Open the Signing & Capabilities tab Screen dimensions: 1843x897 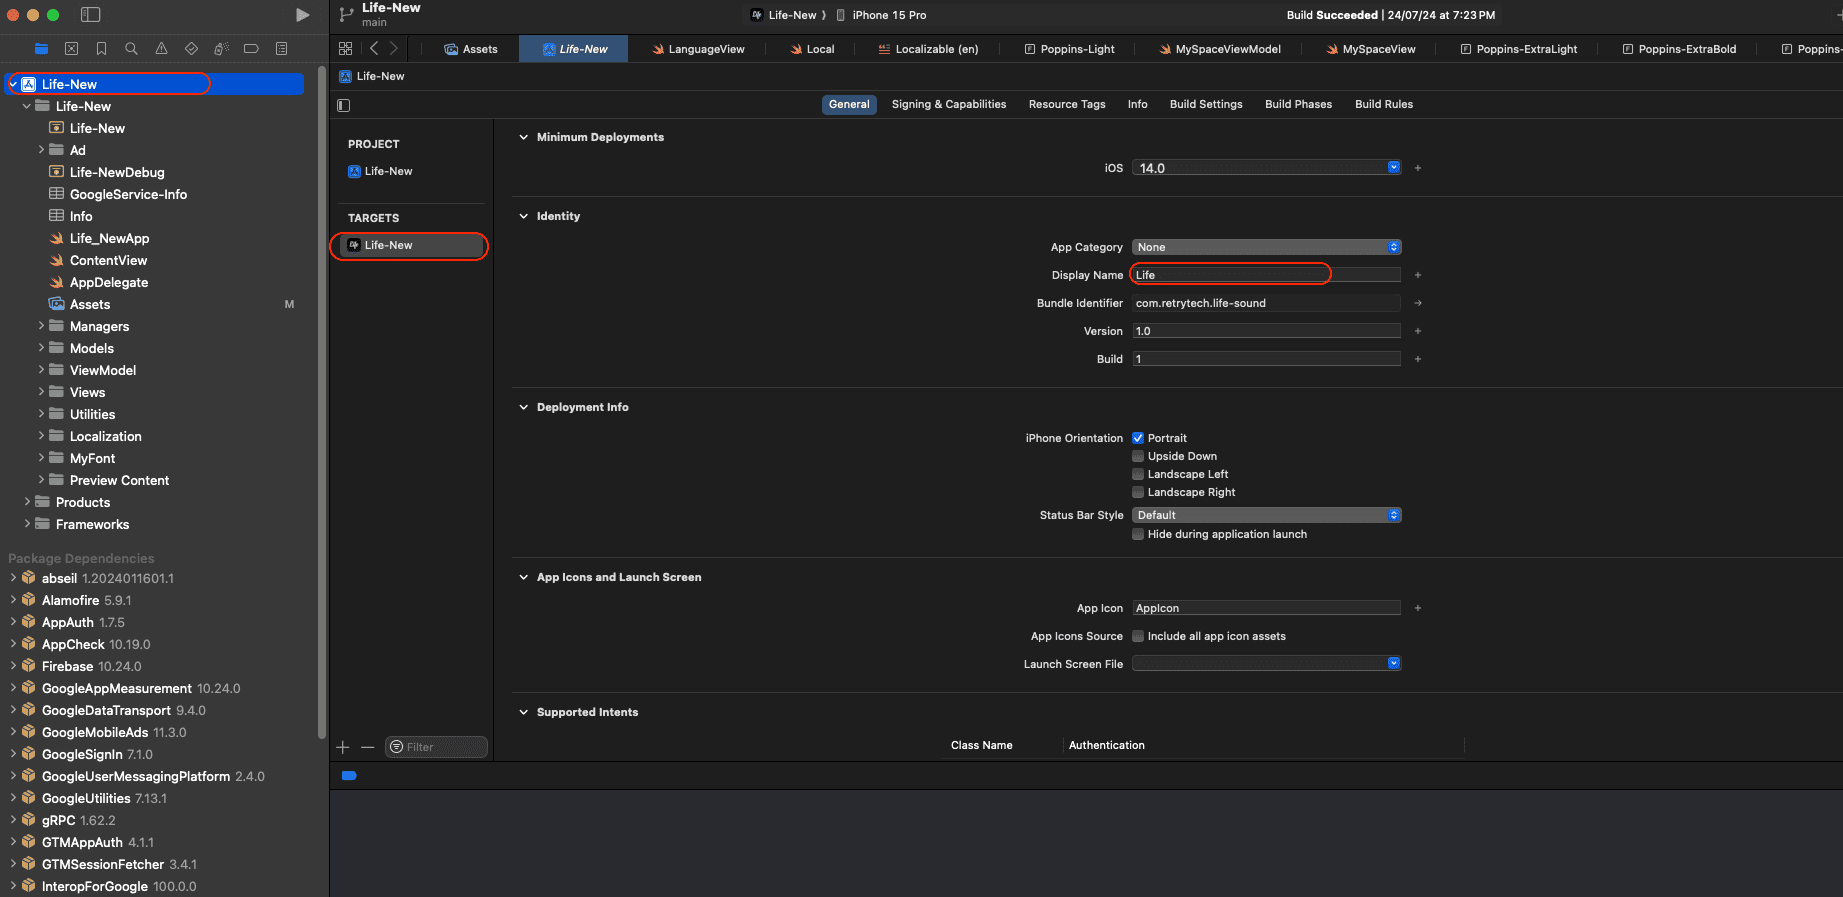pos(948,104)
